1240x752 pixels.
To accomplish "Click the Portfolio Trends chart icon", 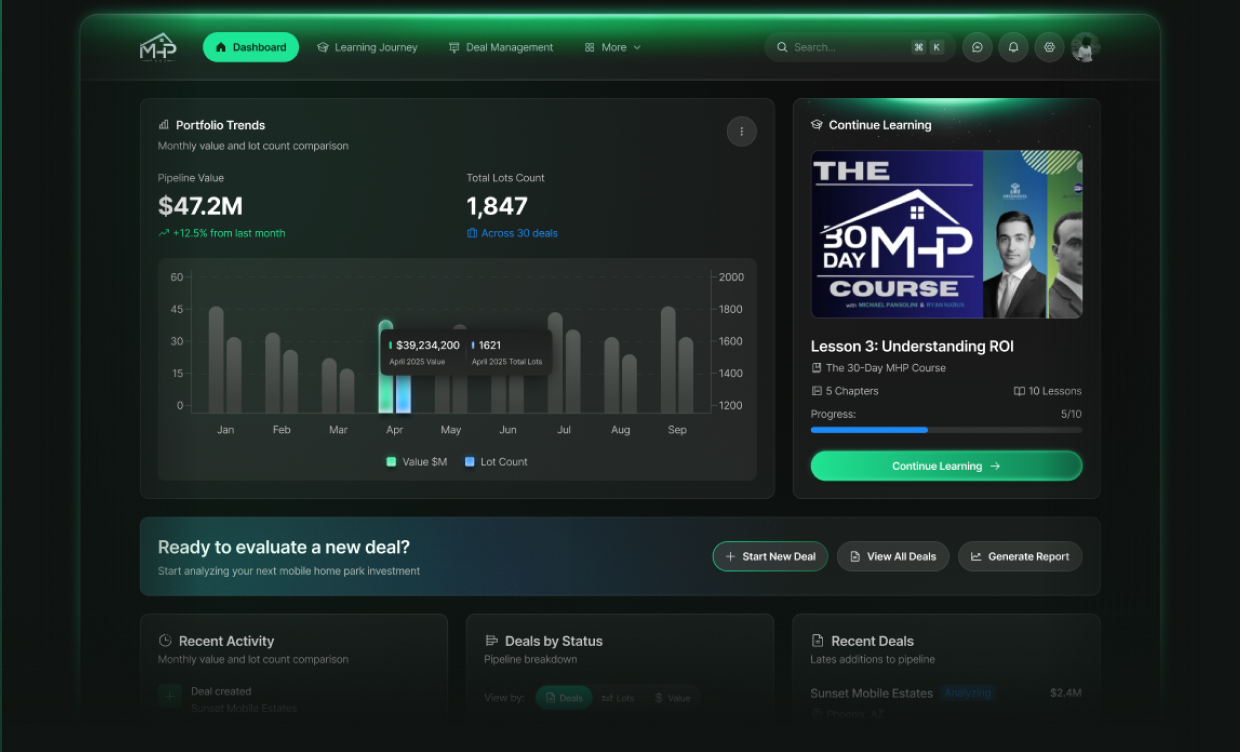I will 163,125.
